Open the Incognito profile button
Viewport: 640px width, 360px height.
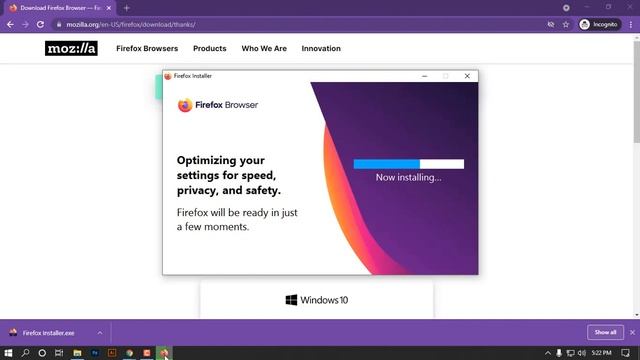tap(599, 24)
